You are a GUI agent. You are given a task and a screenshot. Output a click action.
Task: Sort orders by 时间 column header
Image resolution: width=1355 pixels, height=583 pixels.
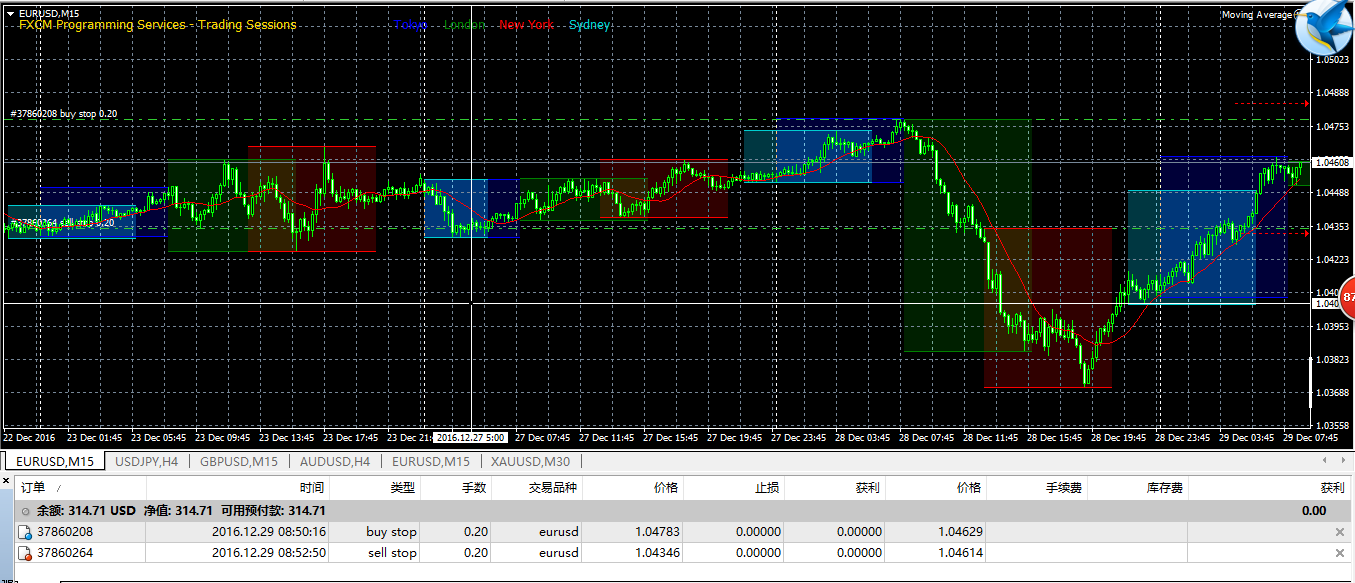click(311, 487)
